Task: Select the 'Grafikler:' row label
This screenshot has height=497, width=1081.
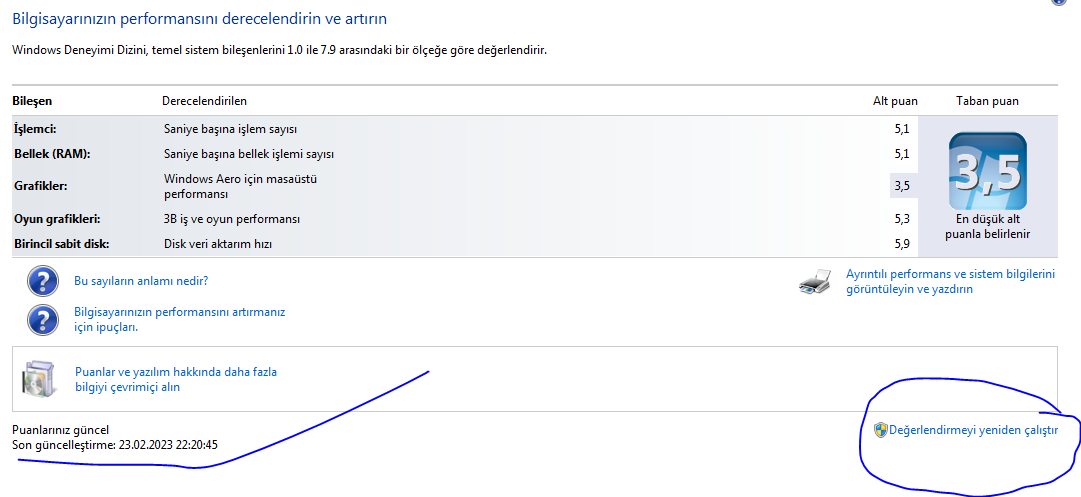Action: click(41, 185)
